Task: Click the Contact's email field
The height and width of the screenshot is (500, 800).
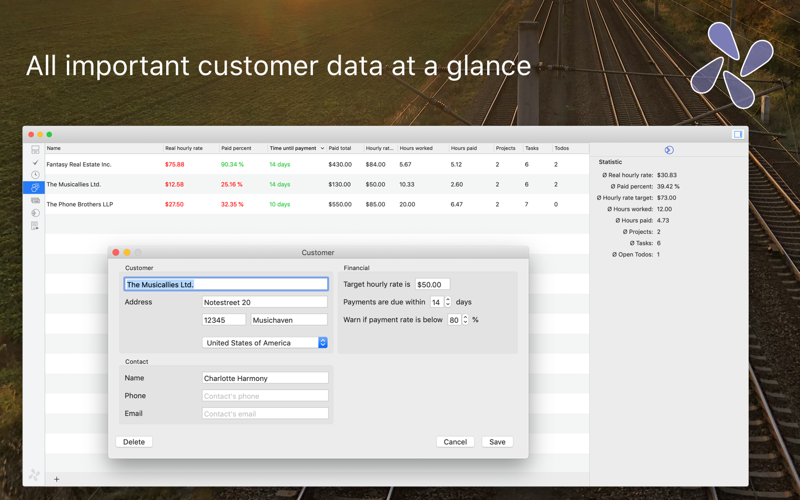Action: (265, 414)
